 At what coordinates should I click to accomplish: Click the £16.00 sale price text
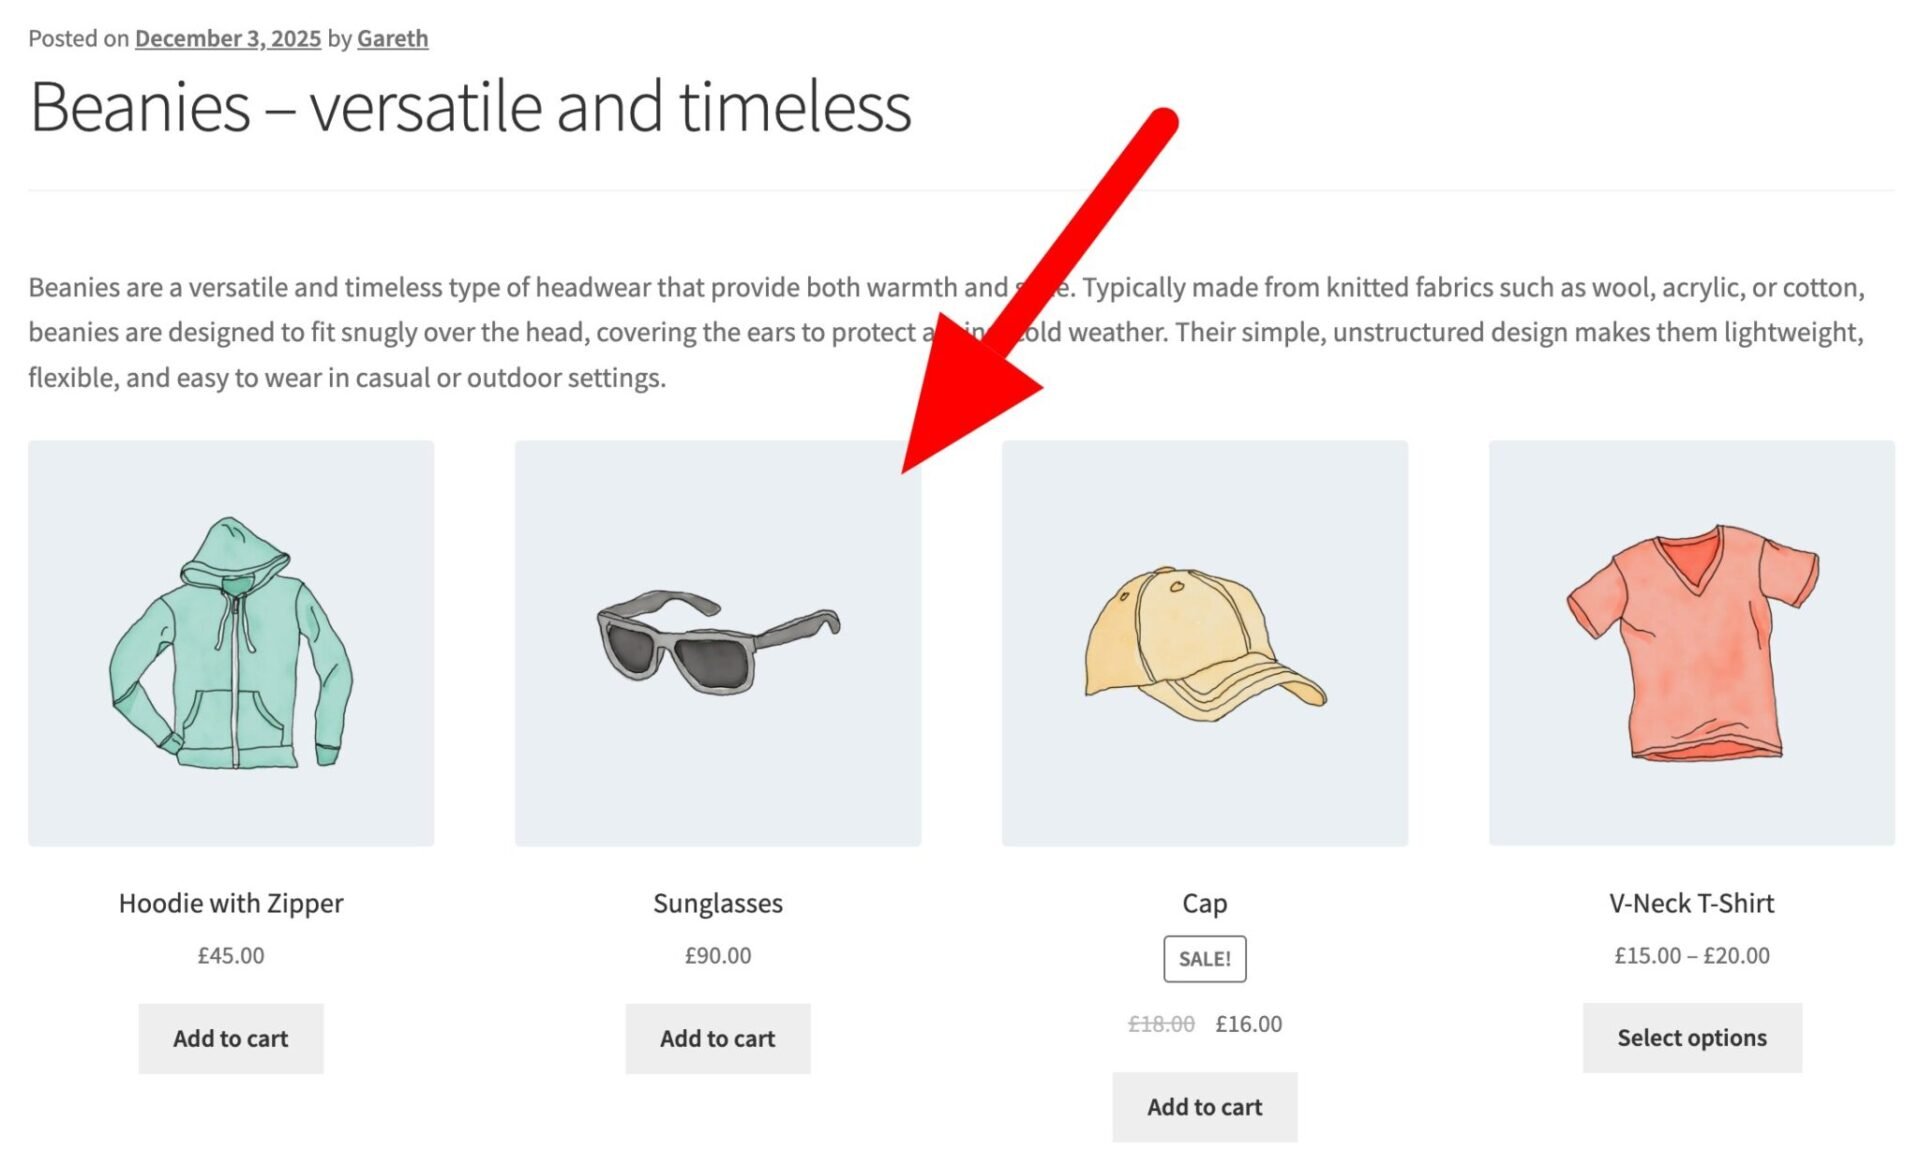pyautogui.click(x=1249, y=1023)
